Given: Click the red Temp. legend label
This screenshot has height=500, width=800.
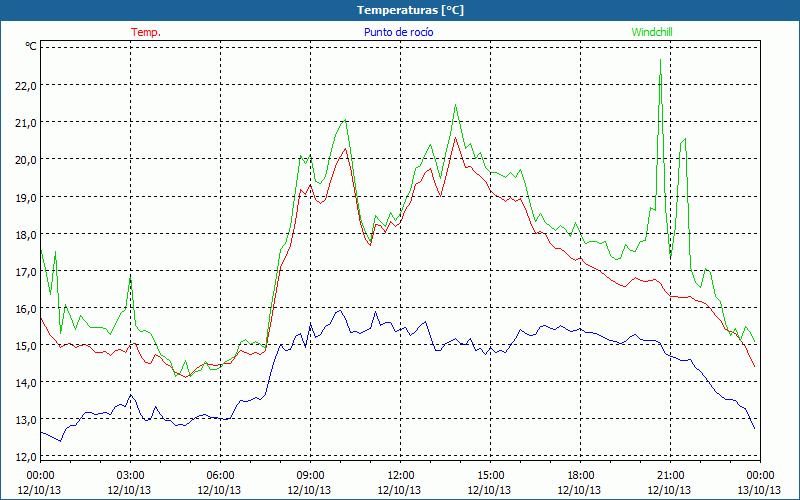Looking at the screenshot, I should coord(146,32).
